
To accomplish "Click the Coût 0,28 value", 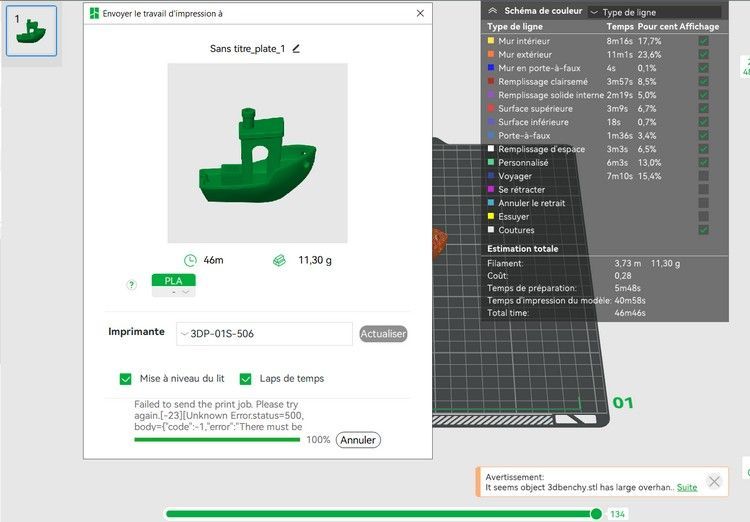I will tap(623, 276).
